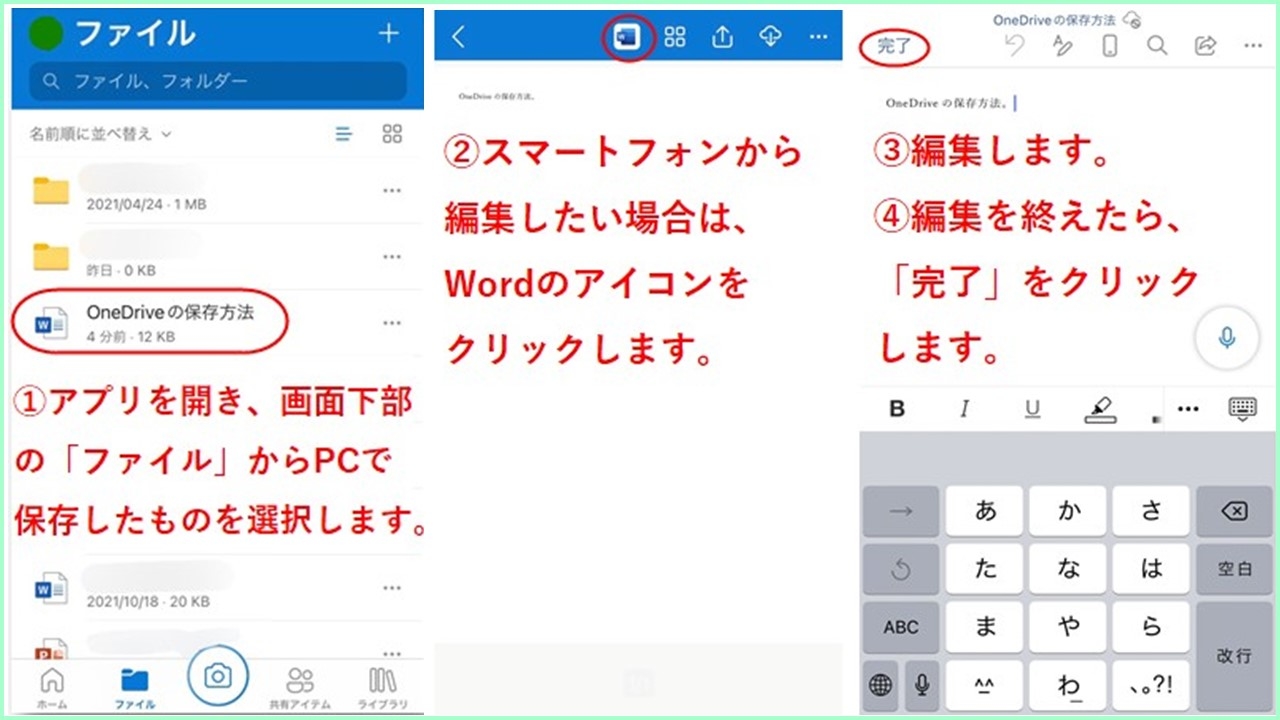Open the 名前順に並べ替え sort dropdown
The height and width of the screenshot is (720, 1280).
coord(100,134)
